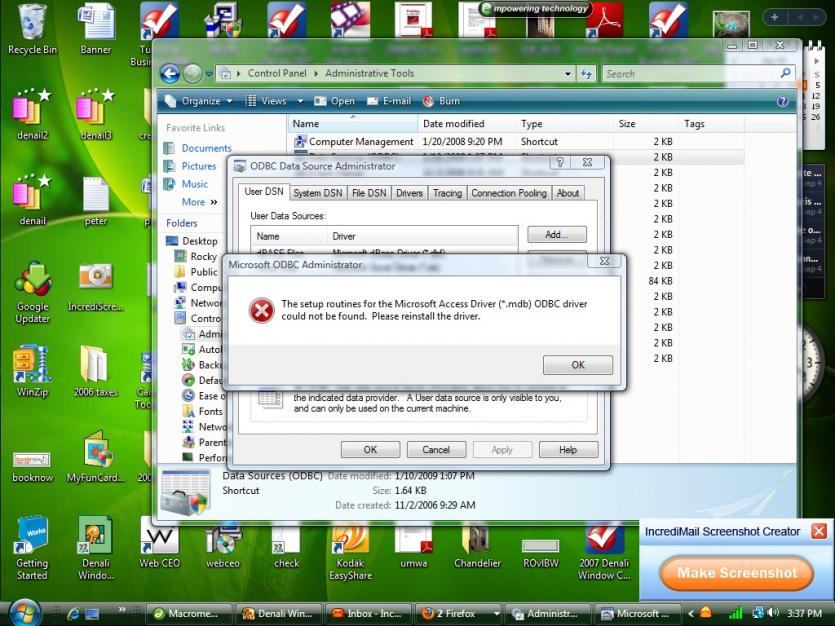Sort files by the Type column
835x626 pixels.
click(x=566, y=123)
